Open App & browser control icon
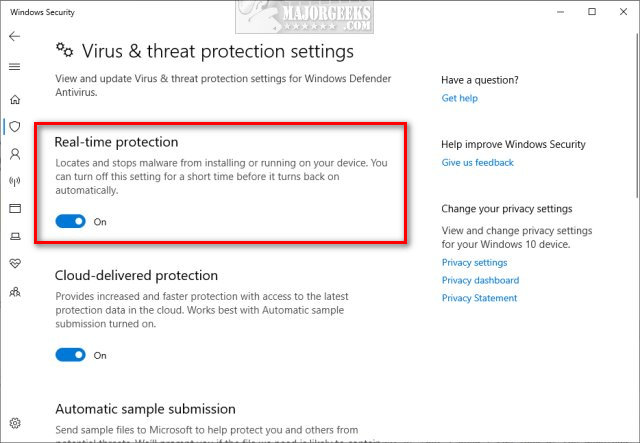Image resolution: width=640 pixels, height=443 pixels. point(14,209)
